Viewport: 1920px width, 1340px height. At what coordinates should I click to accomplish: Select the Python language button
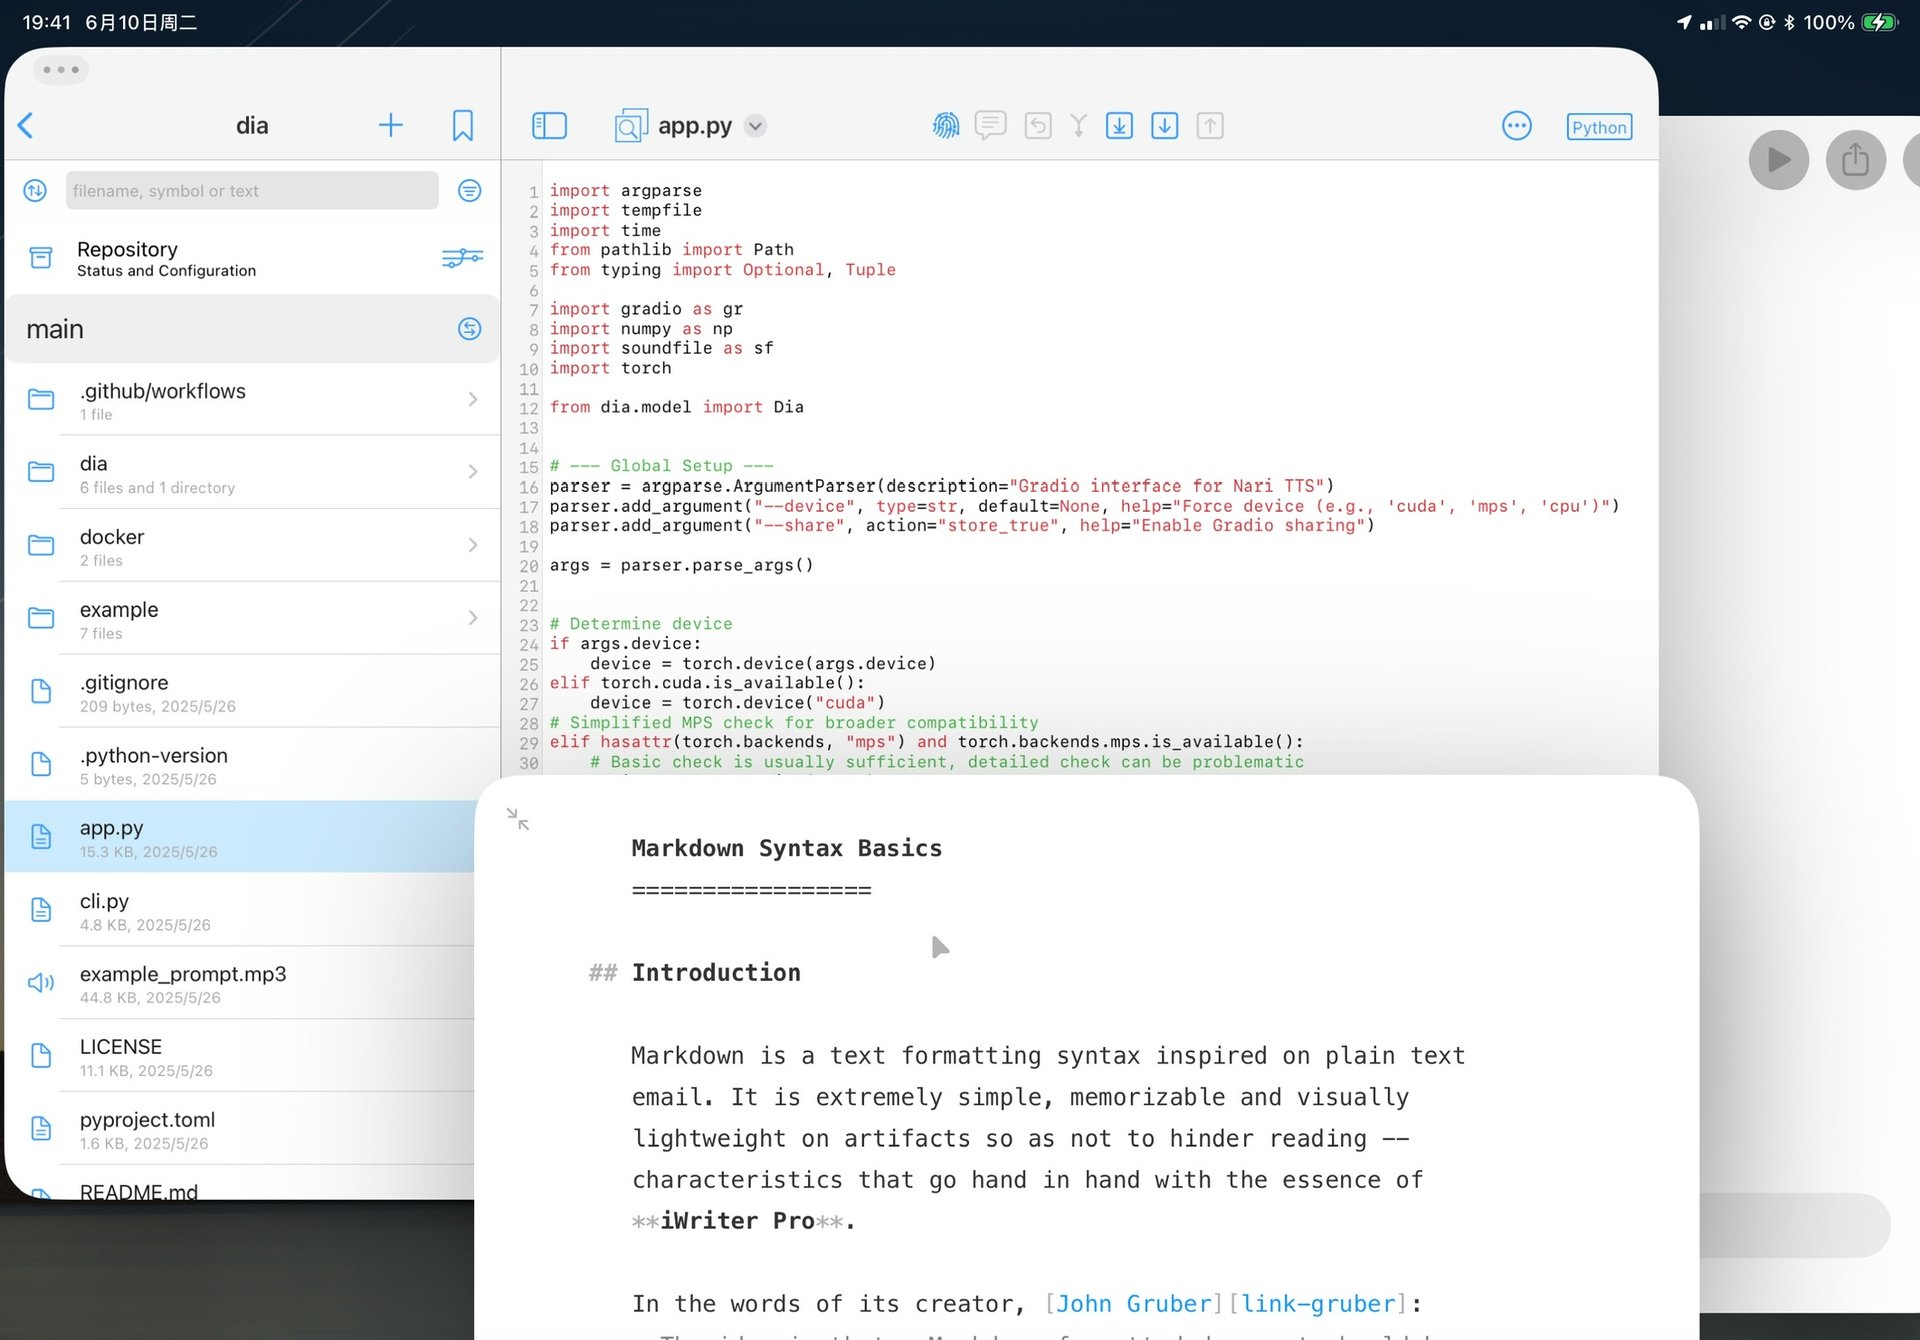pos(1598,127)
